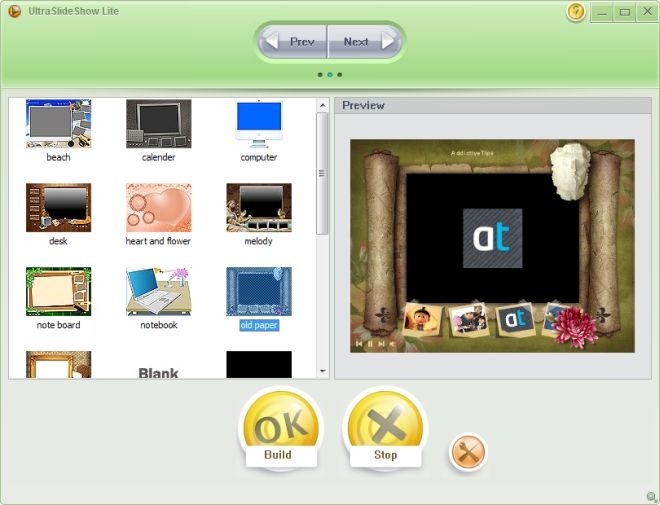Screen dimensions: 660x505
Task: Maximize the UltraSlideShow window
Action: click(x=625, y=12)
